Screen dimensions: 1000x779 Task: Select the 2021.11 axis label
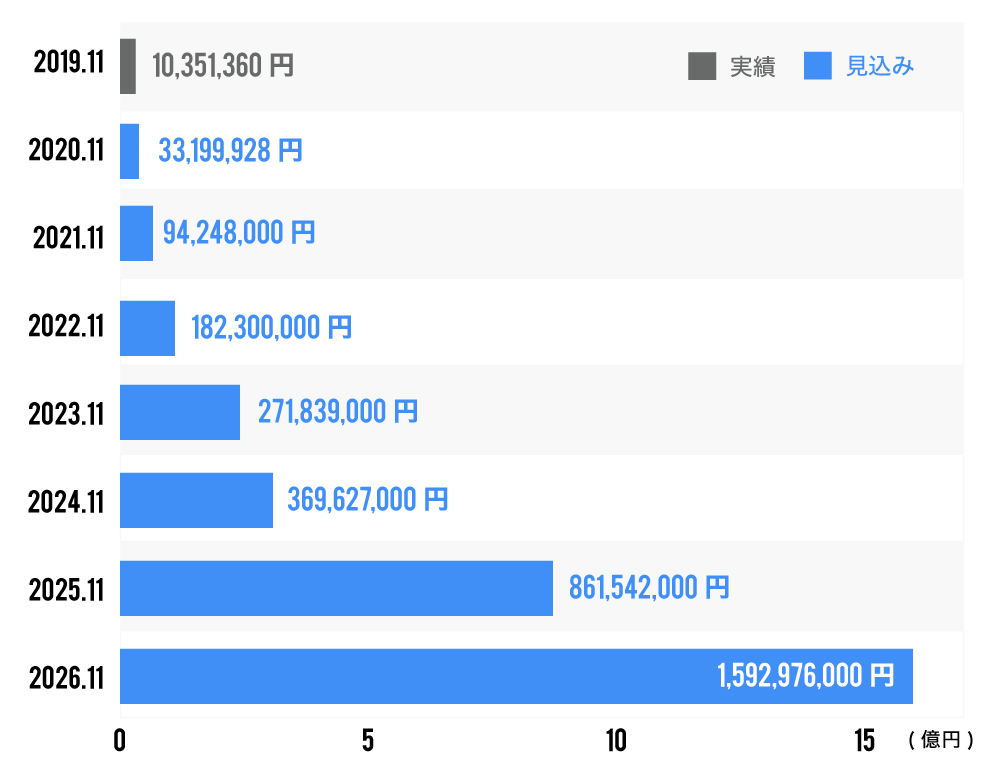coord(68,238)
